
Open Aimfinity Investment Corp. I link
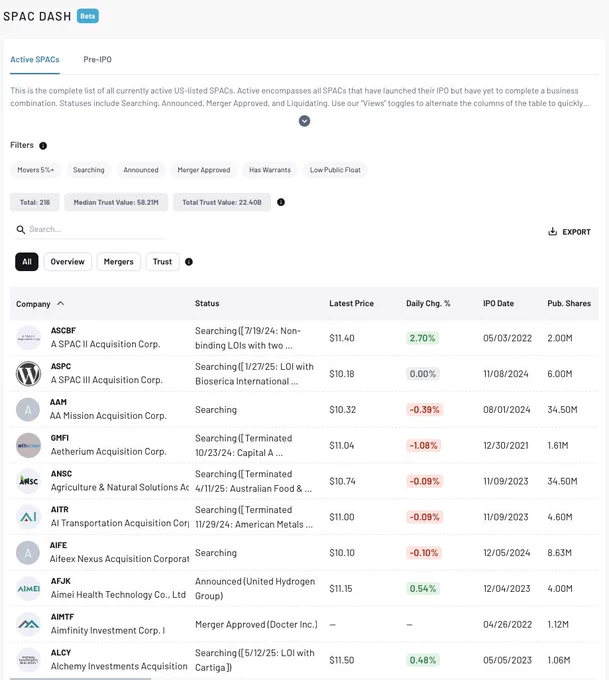click(x=108, y=631)
